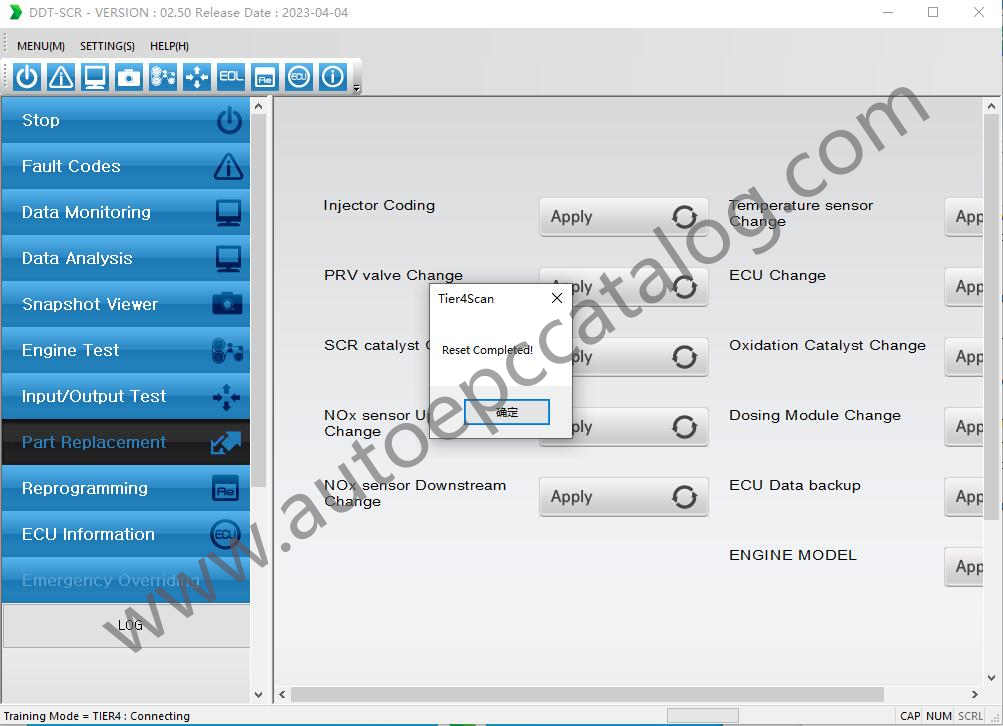Click the monitor toolbar icon
This screenshot has width=1003, height=726.
click(95, 77)
